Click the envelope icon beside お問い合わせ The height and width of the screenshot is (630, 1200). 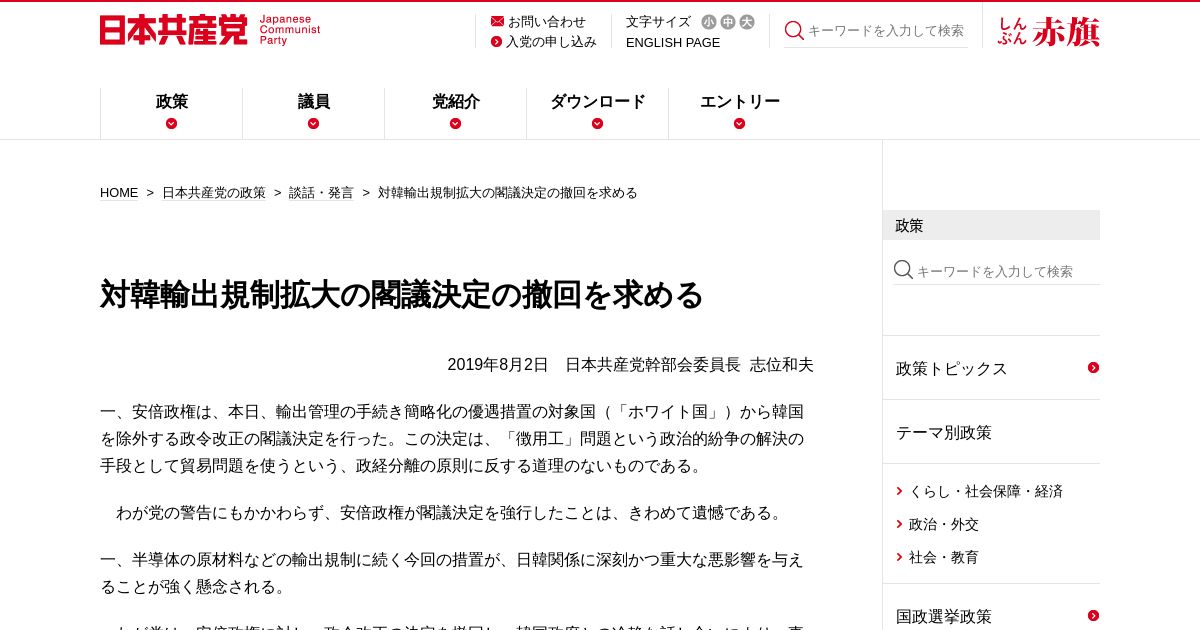pos(497,21)
